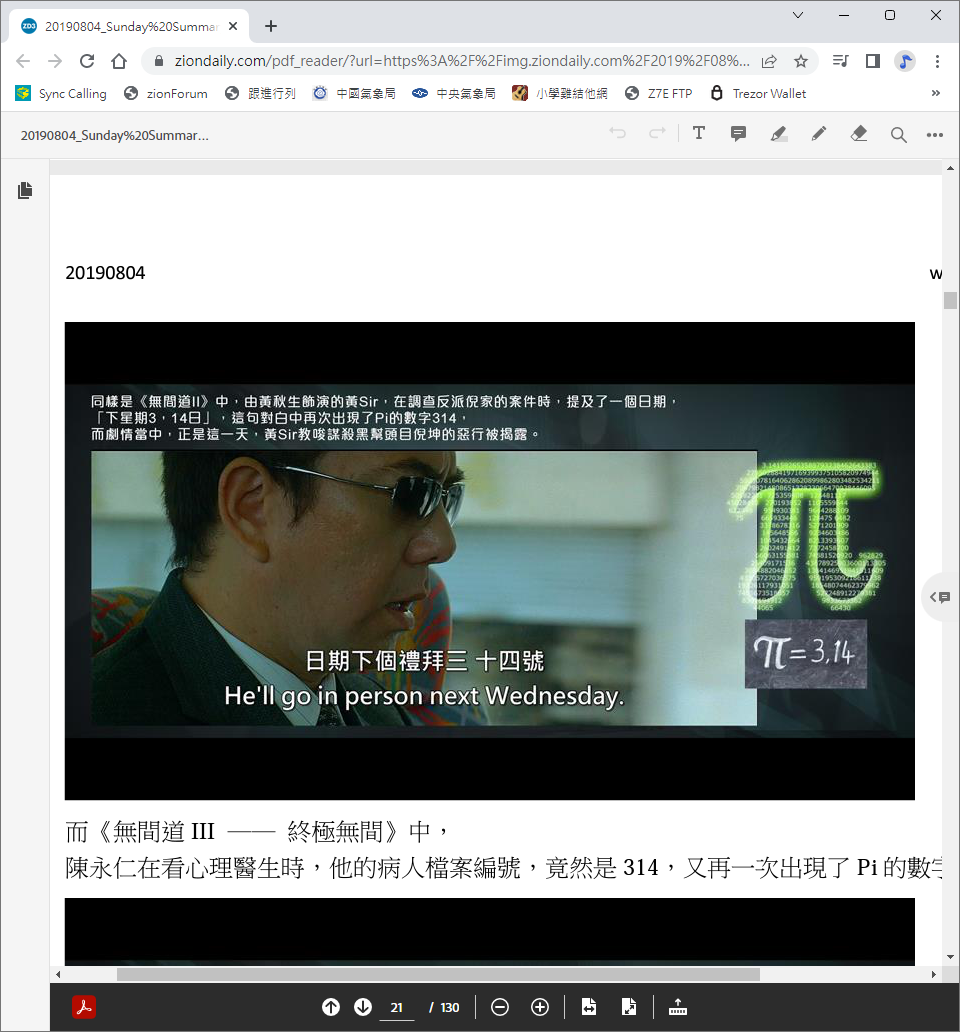Expand the comments side panel
The image size is (960, 1032).
pos(940,597)
